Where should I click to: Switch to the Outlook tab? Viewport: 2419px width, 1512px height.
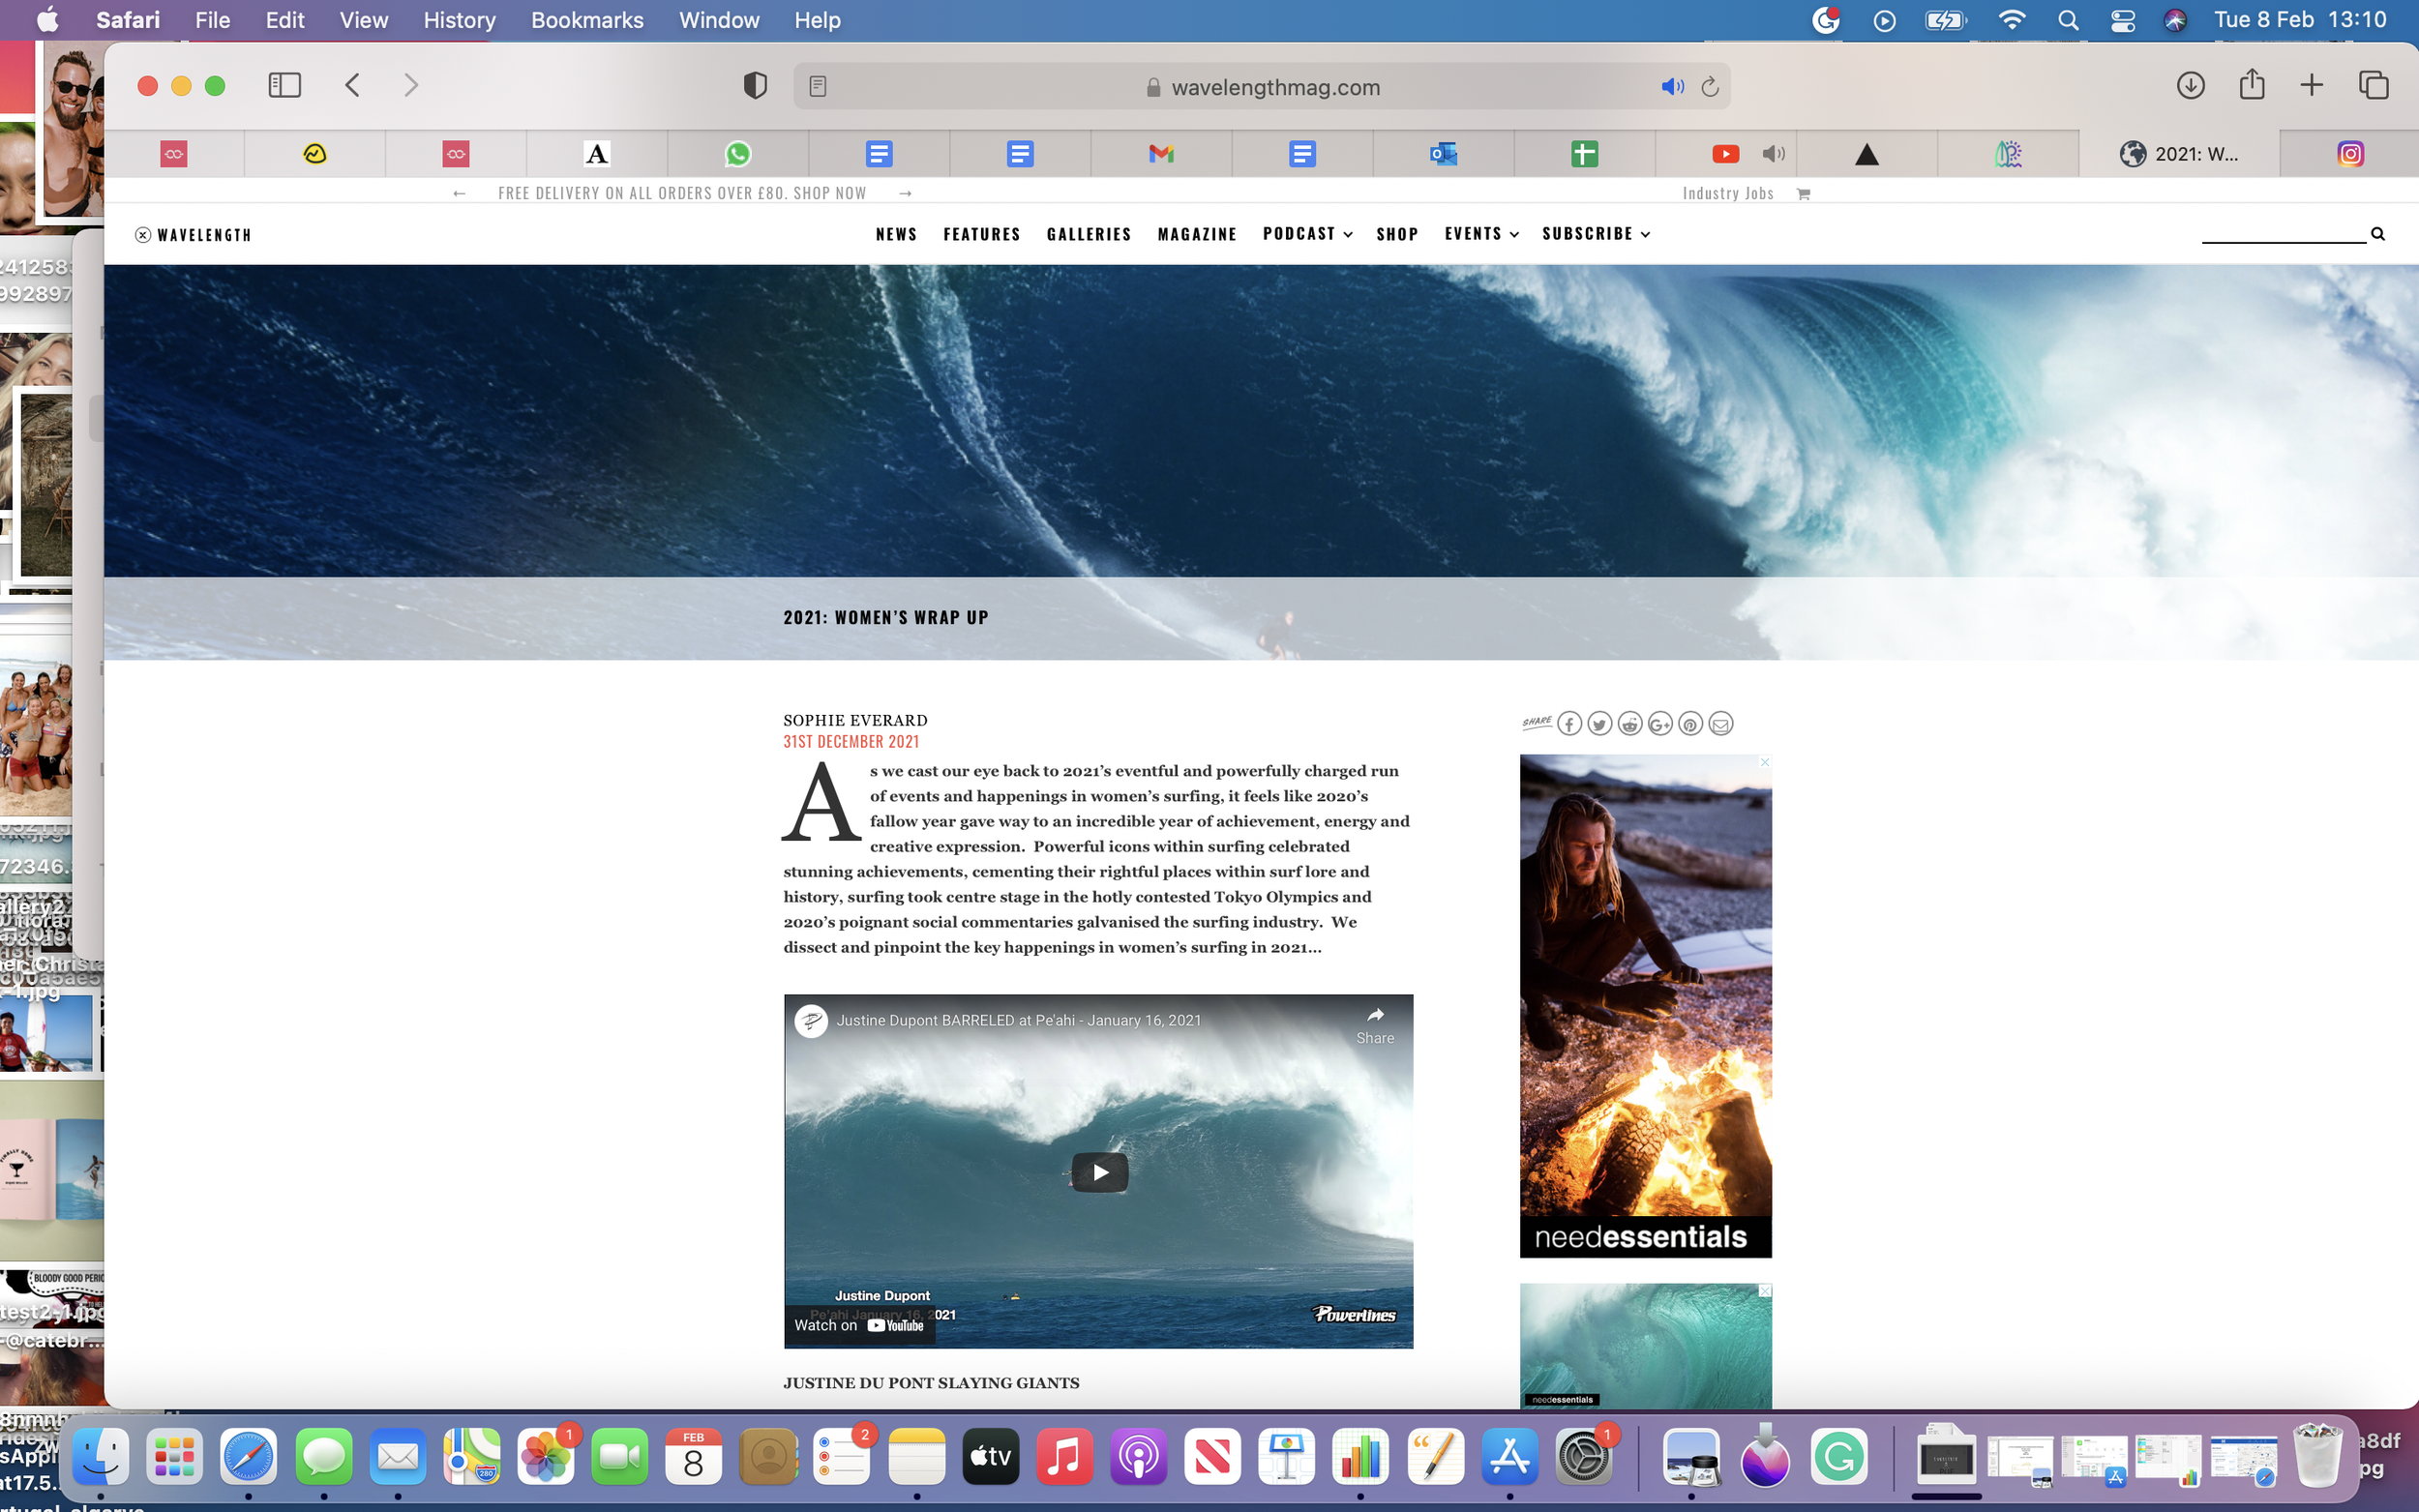(x=1443, y=154)
